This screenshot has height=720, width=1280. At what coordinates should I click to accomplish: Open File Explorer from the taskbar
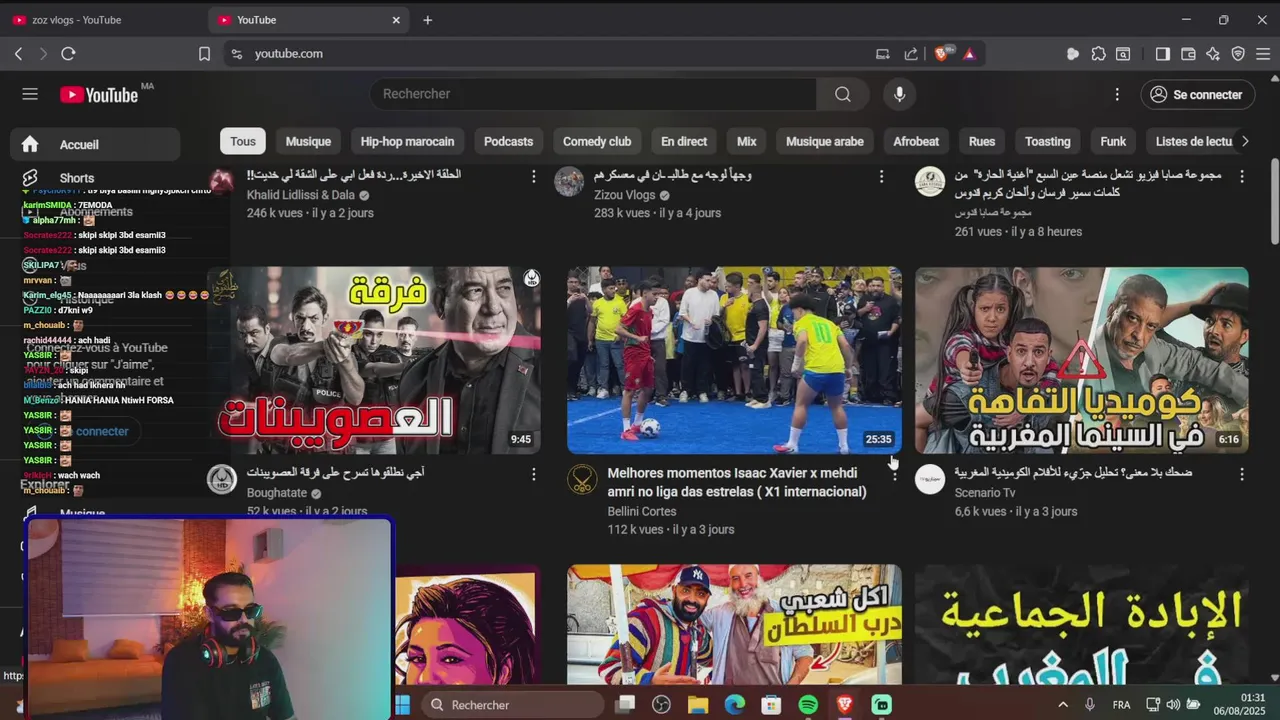tap(697, 705)
